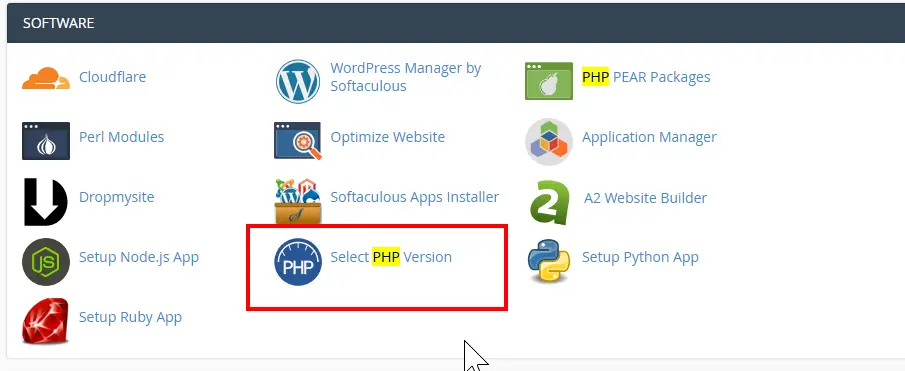Open the PHP PEAR Packages pear icon
Screen dimensions: 905x371
(x=549, y=81)
